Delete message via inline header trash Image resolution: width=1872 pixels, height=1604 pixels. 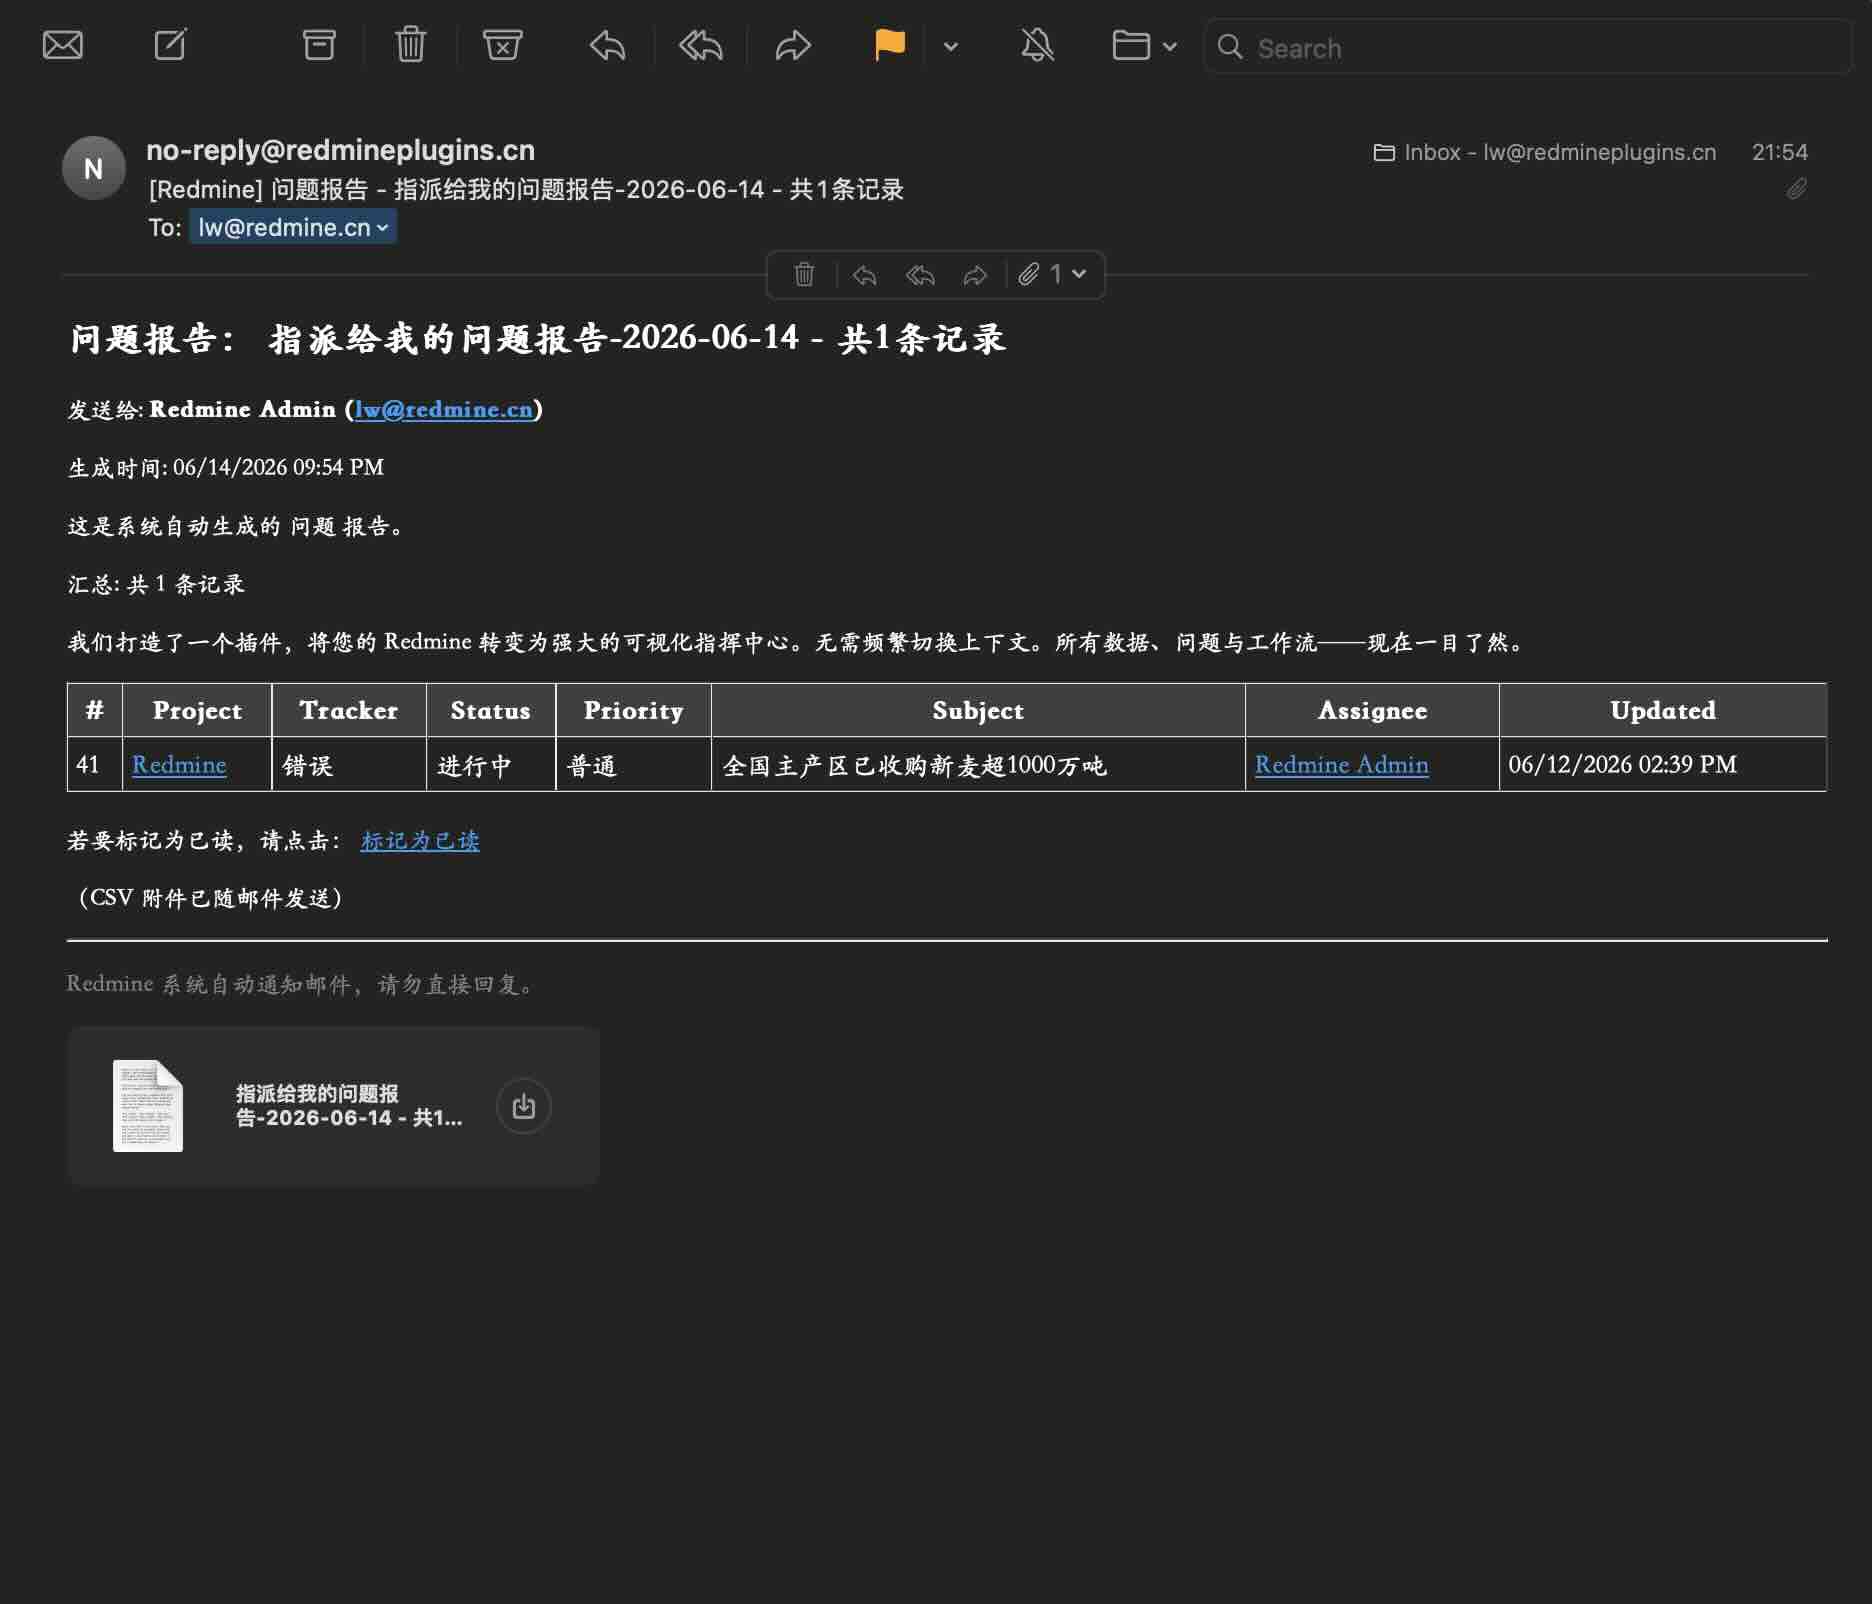(804, 274)
